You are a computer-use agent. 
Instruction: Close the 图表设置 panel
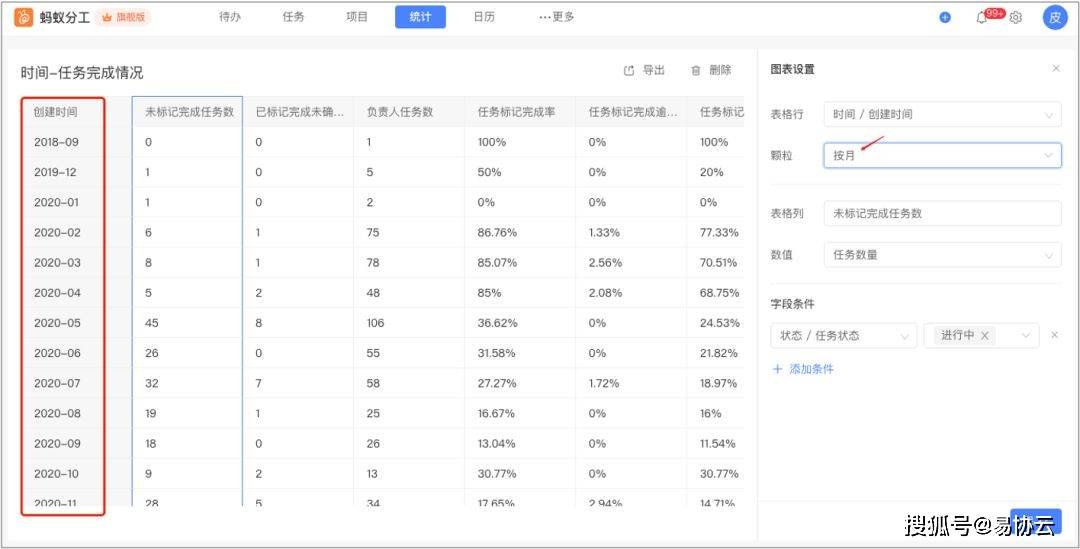[x=1056, y=69]
